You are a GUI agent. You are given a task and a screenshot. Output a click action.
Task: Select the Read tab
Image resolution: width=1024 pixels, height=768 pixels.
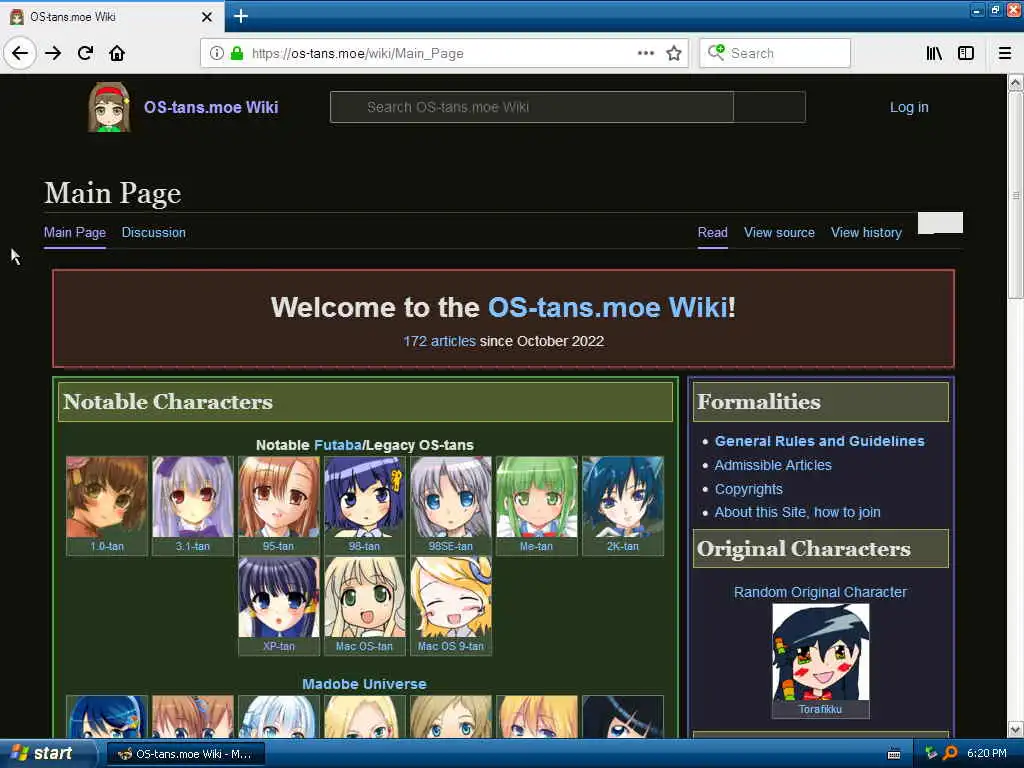click(x=712, y=232)
